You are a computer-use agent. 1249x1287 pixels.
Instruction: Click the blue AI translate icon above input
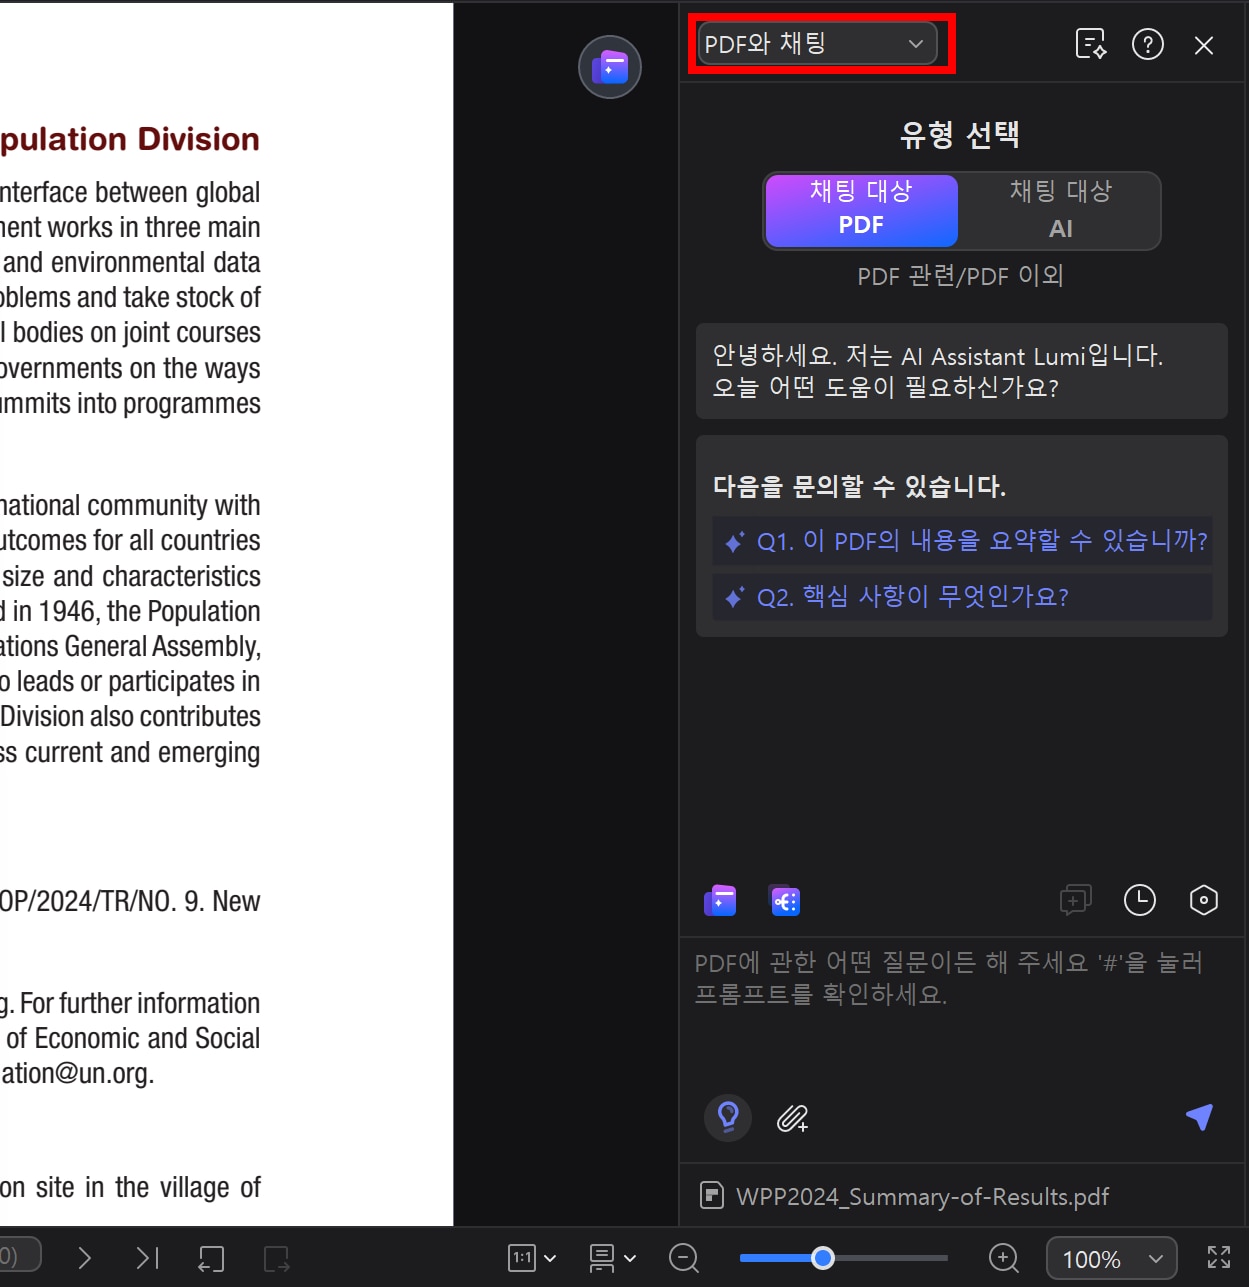point(785,901)
